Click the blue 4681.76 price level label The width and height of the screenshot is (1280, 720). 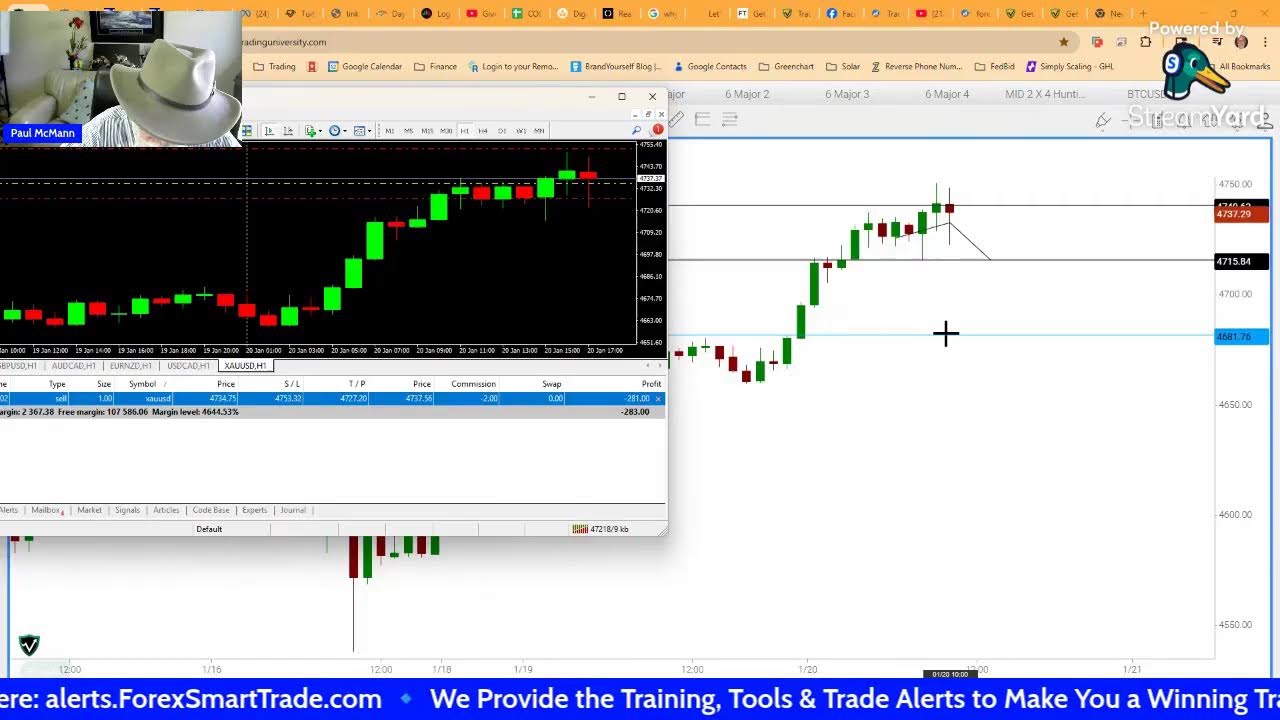1241,337
